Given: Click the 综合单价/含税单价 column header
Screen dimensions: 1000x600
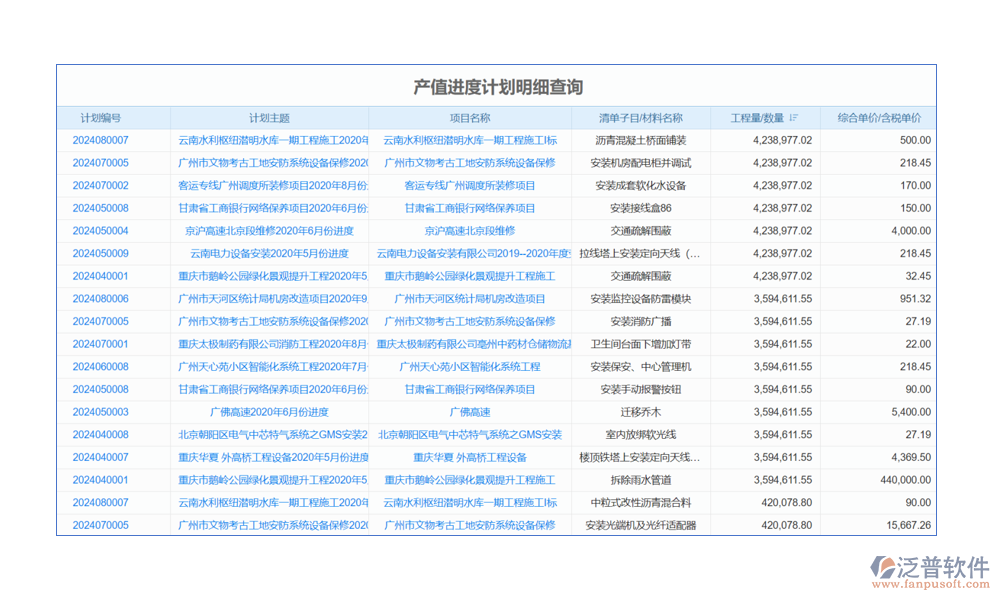Looking at the screenshot, I should pyautogui.click(x=879, y=118).
